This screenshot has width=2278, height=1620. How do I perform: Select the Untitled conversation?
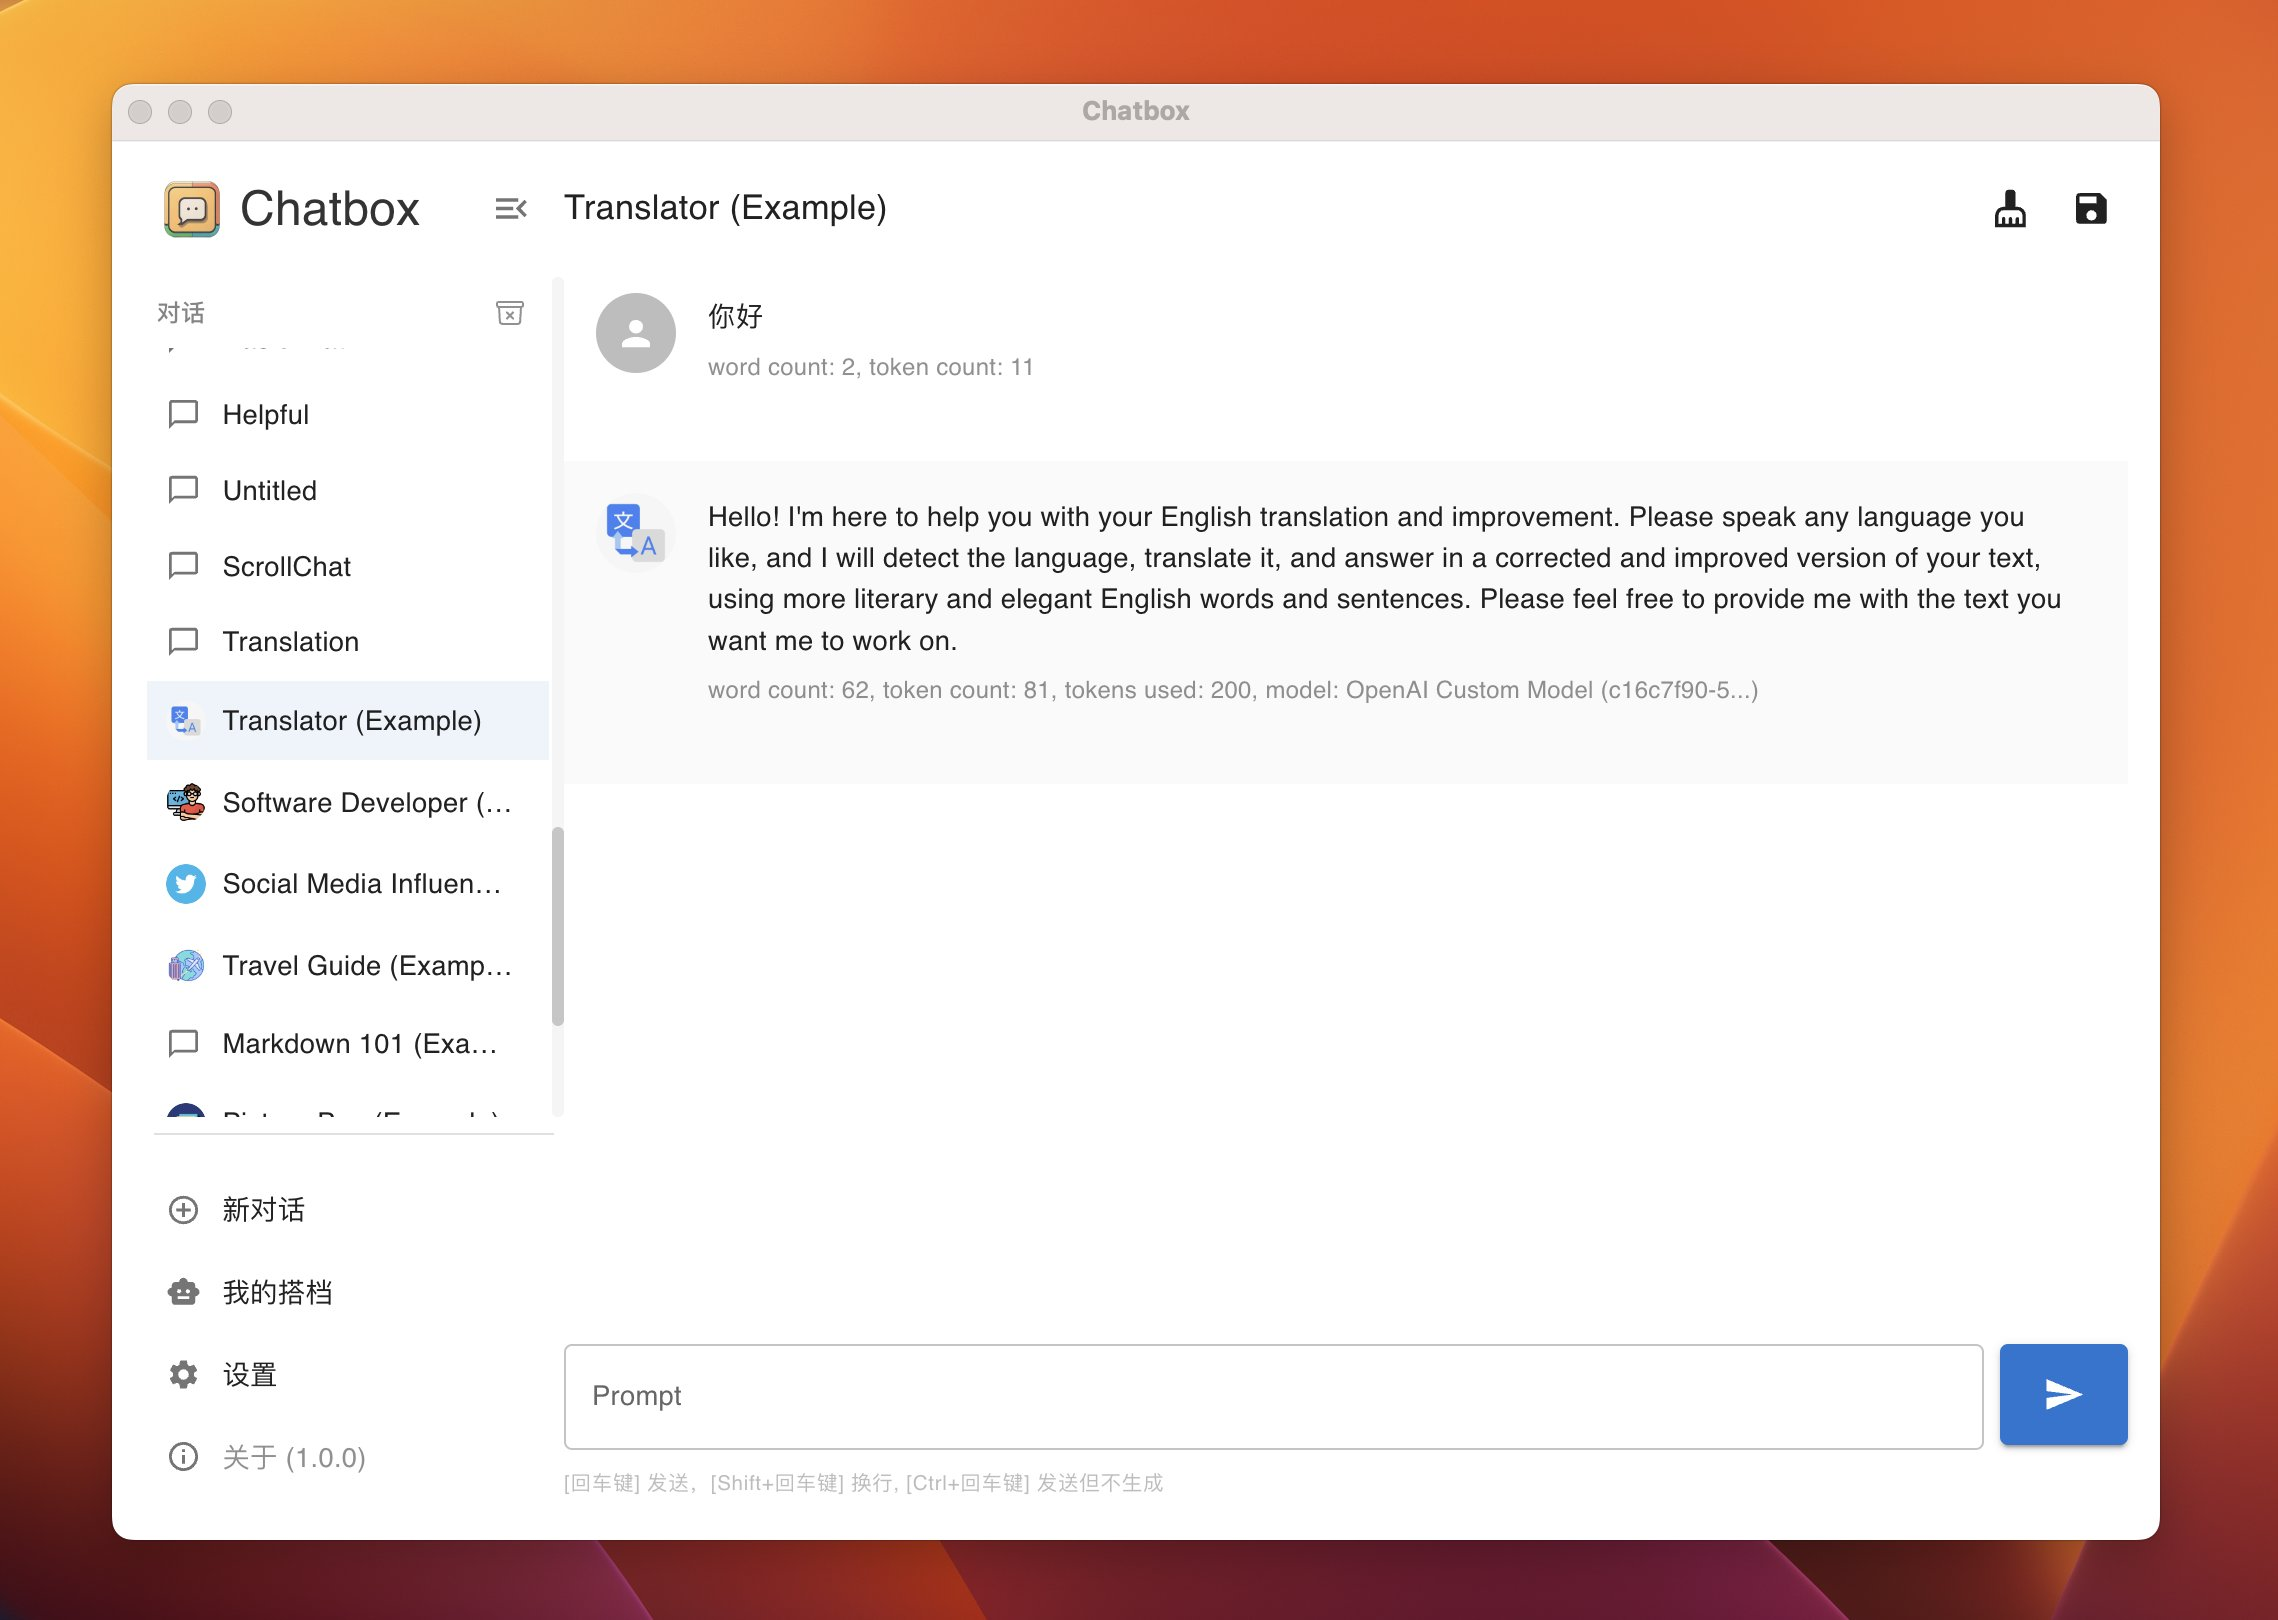coord(269,490)
